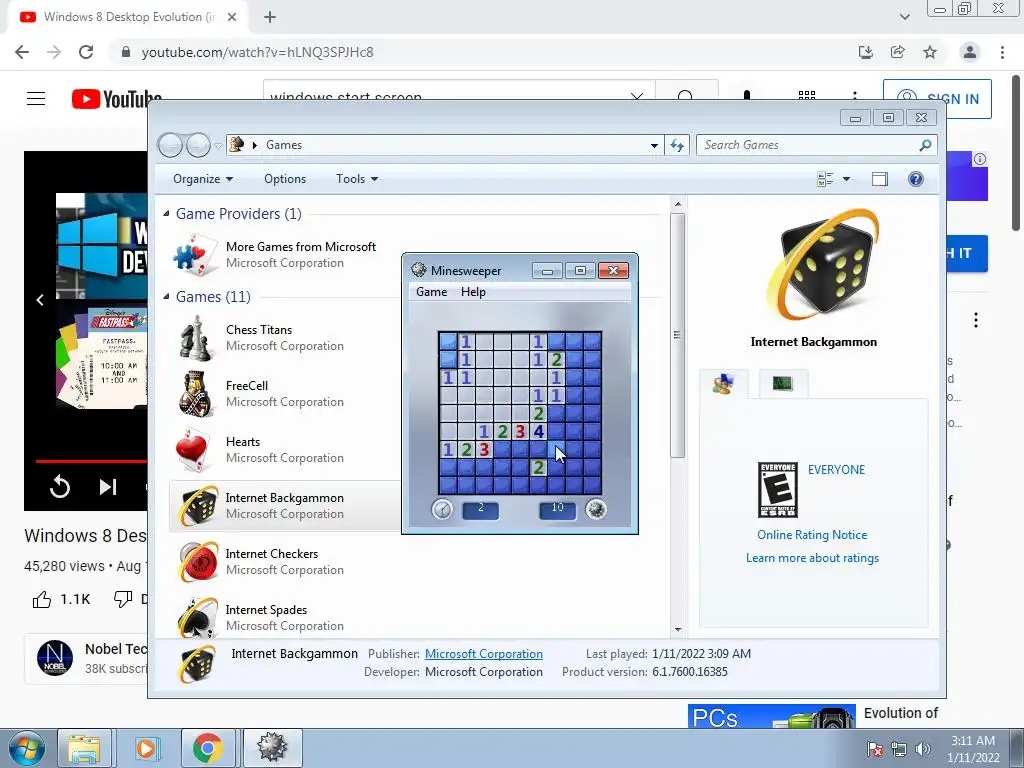The width and height of the screenshot is (1024, 768).
Task: Select Internet Backgammon dice icon in list
Action: coord(198,505)
